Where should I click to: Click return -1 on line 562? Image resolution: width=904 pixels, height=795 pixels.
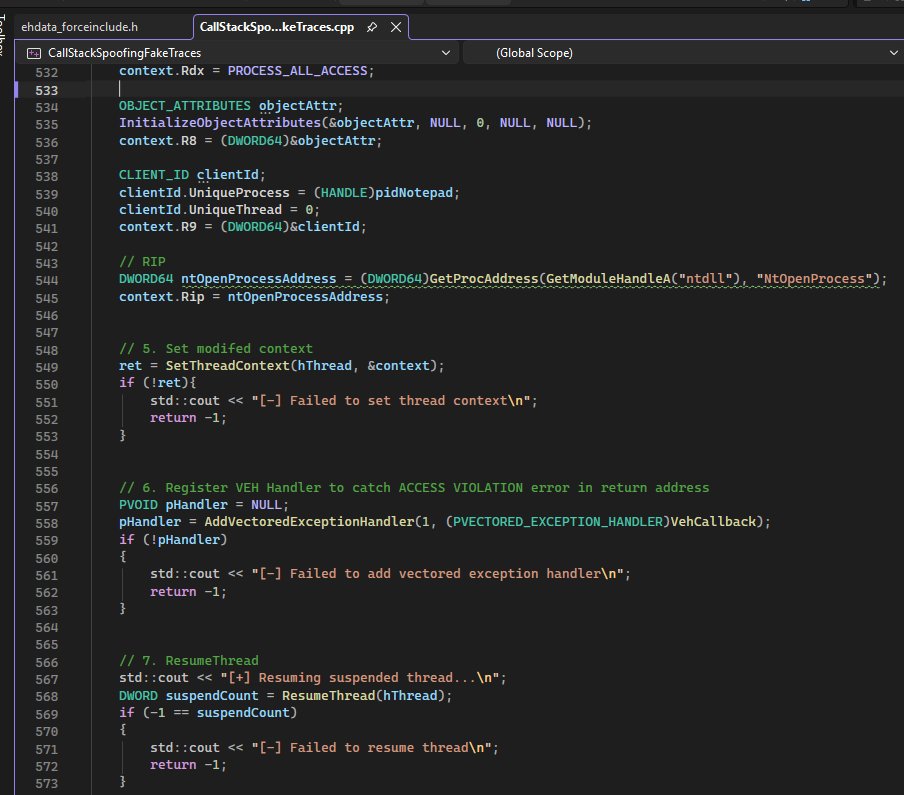pos(184,591)
